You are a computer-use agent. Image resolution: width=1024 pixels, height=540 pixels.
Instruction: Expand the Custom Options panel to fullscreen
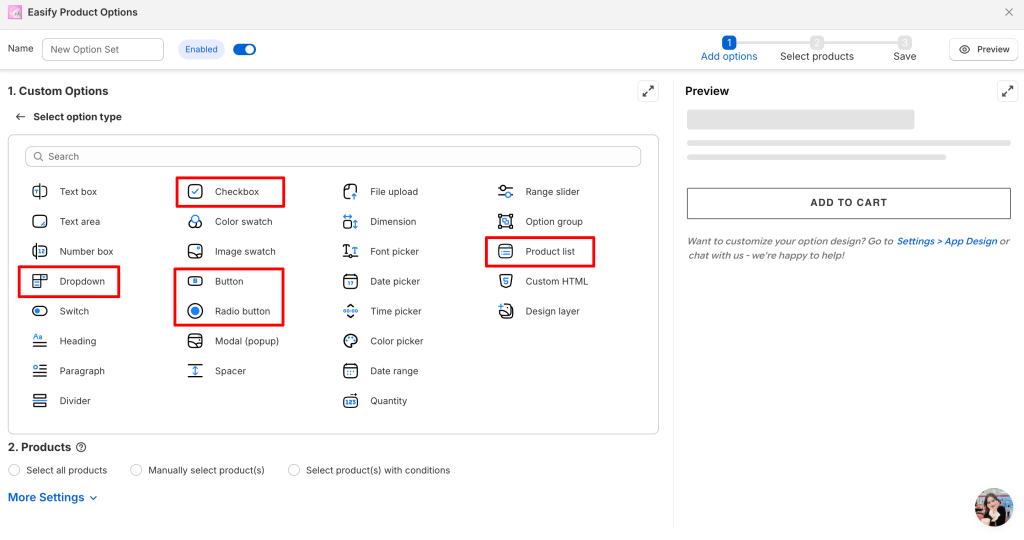[648, 91]
